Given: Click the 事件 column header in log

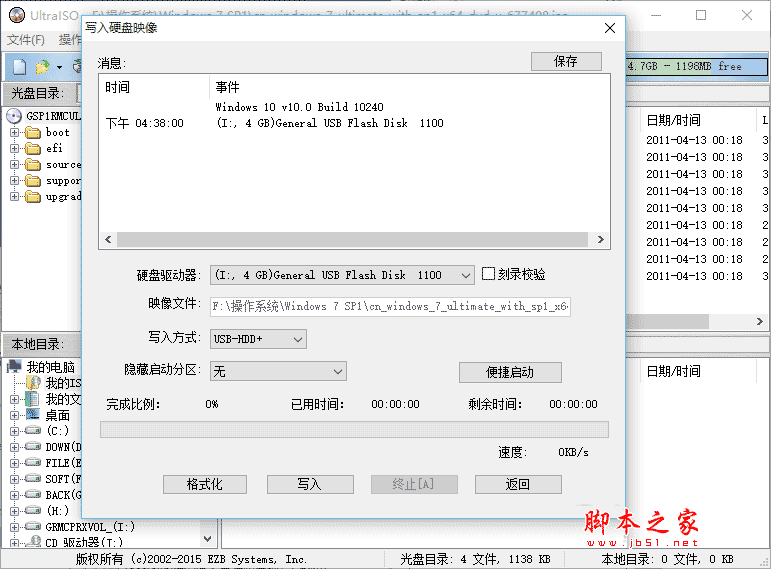Looking at the screenshot, I should 227,87.
